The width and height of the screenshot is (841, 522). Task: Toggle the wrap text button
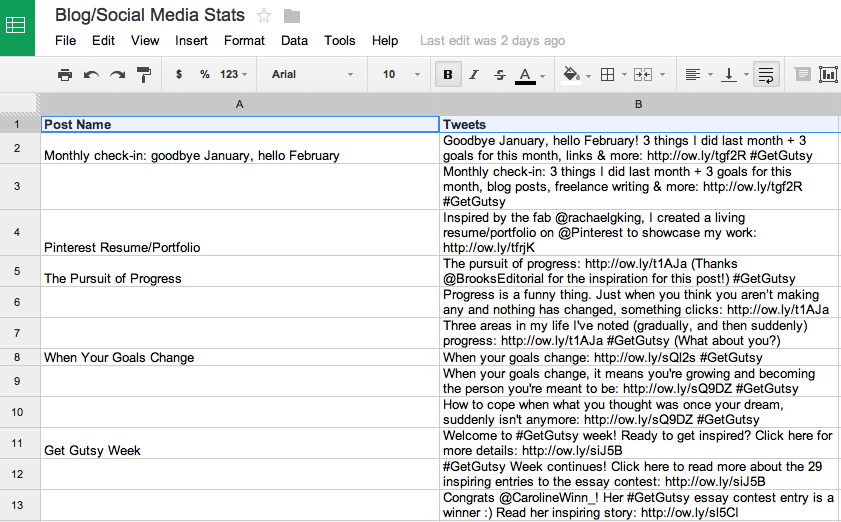[x=766, y=75]
